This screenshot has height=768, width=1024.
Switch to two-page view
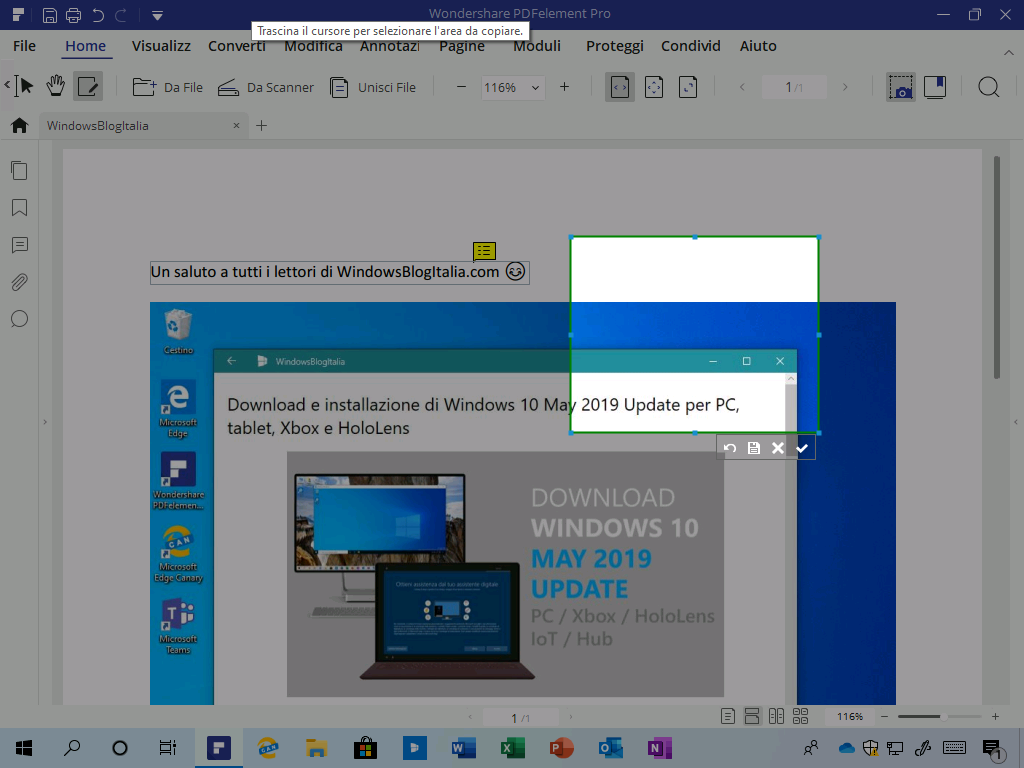[776, 716]
